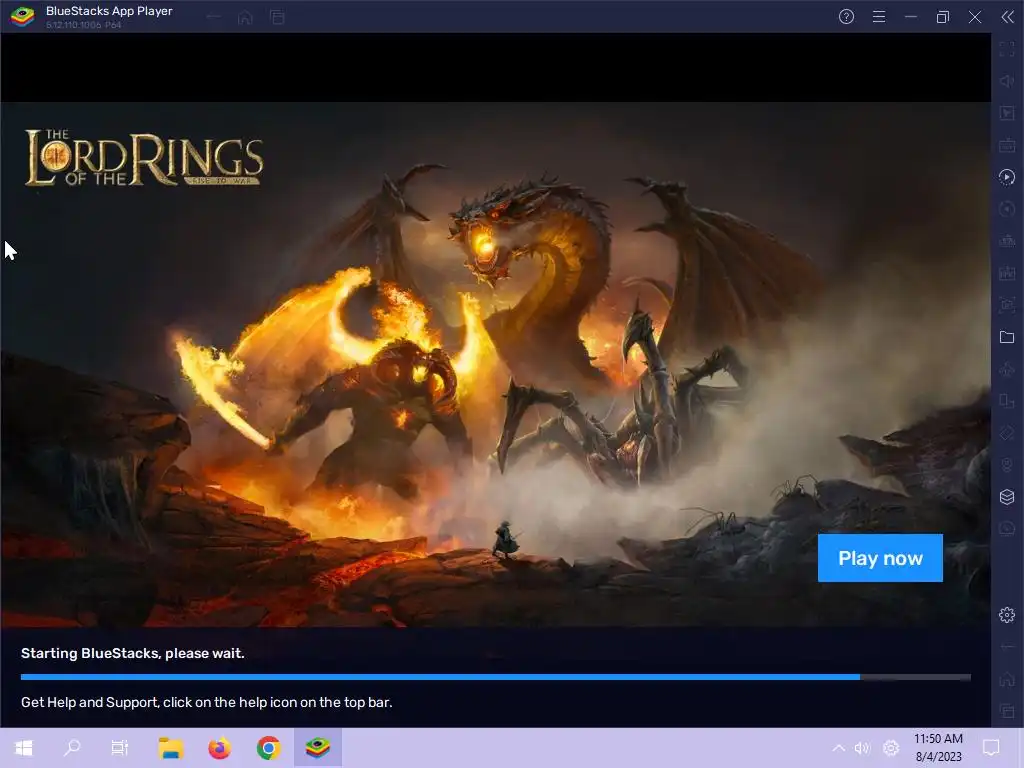1024x768 pixels.
Task: Launch Firefox from the taskbar
Action: [x=219, y=748]
